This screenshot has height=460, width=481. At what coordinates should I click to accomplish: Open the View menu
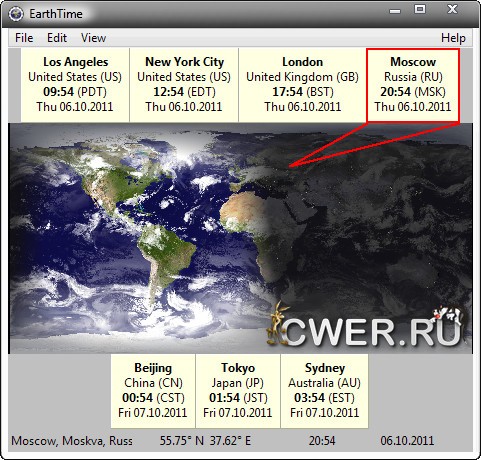[93, 38]
